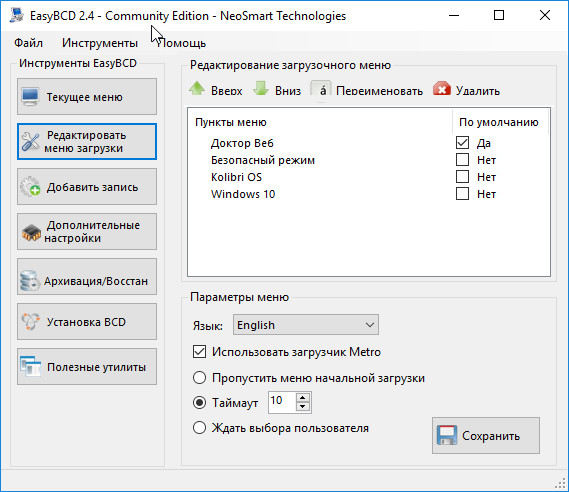Open Установка BCD section
569x492 pixels.
pyautogui.click(x=87, y=322)
